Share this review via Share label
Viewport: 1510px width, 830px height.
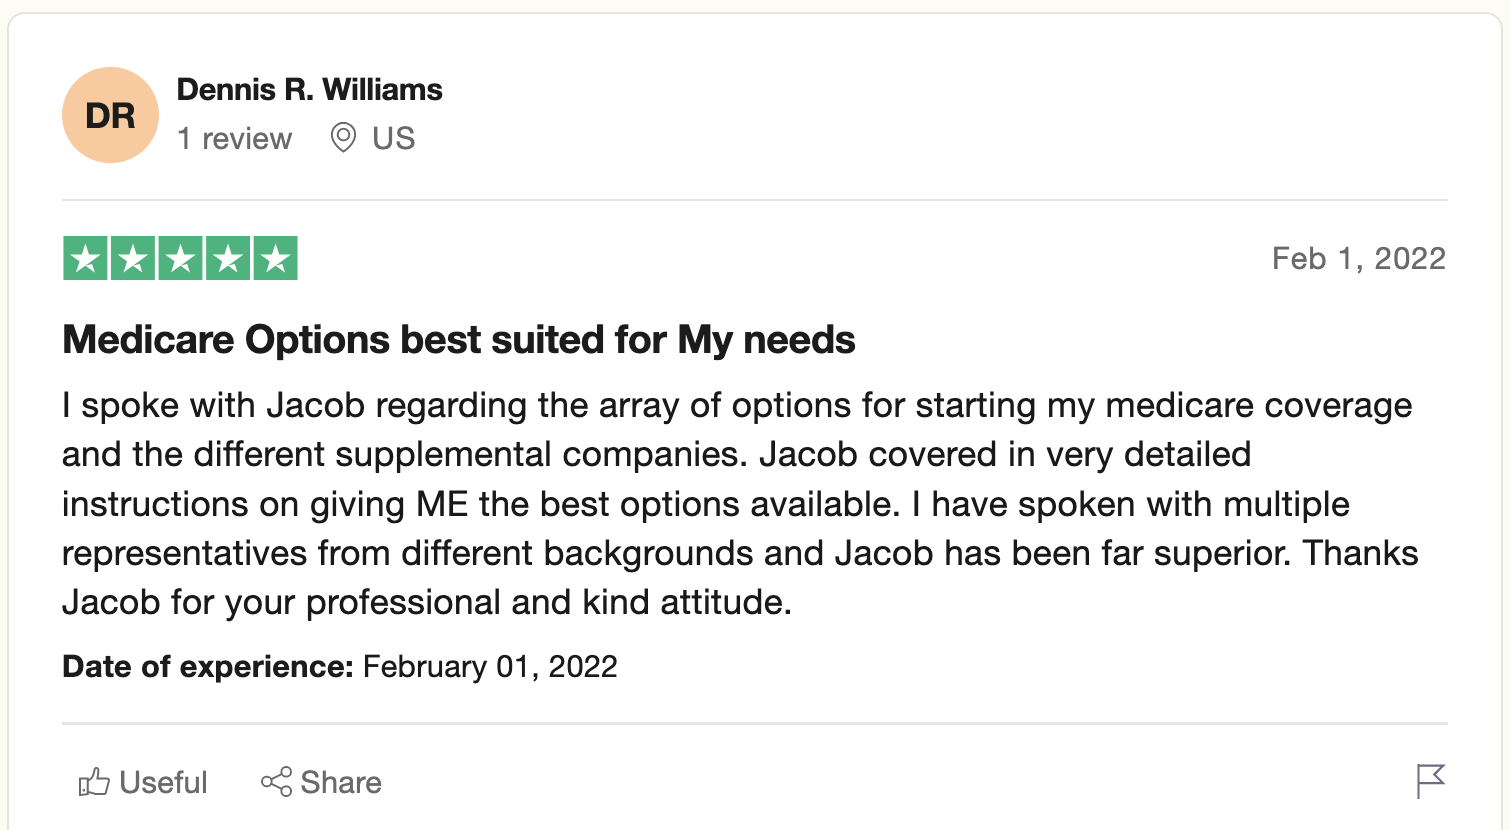click(x=341, y=782)
